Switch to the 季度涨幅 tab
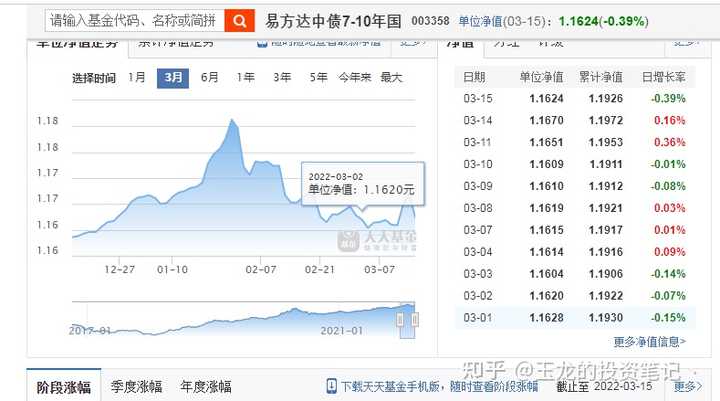Image resolution: width=720 pixels, height=401 pixels. [136, 387]
